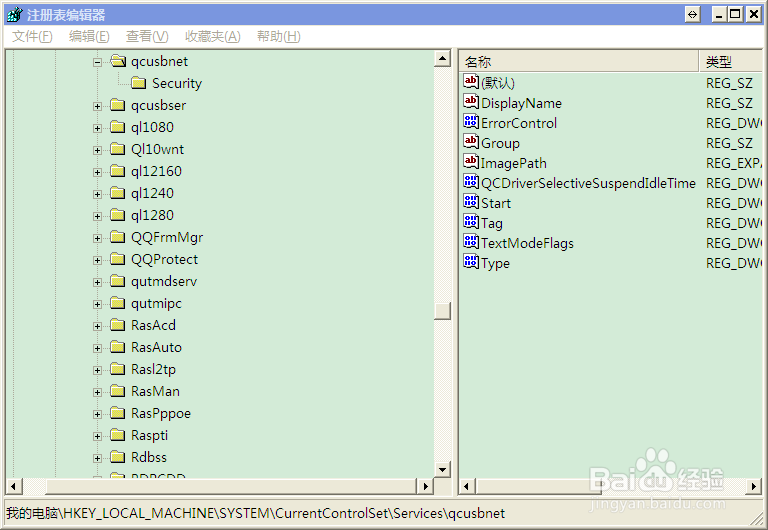Viewport: 768px width, 530px height.
Task: Click the tree horizontal scrollbar thumb
Action: pyautogui.click(x=230, y=486)
